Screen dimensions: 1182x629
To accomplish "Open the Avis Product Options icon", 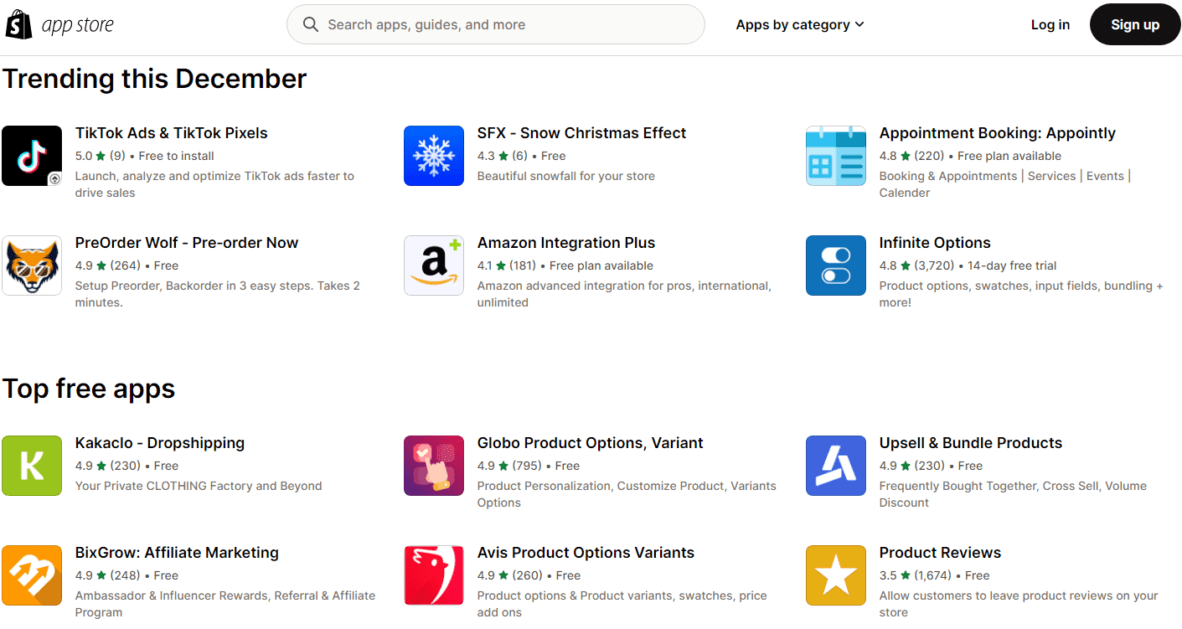I will click(x=434, y=576).
